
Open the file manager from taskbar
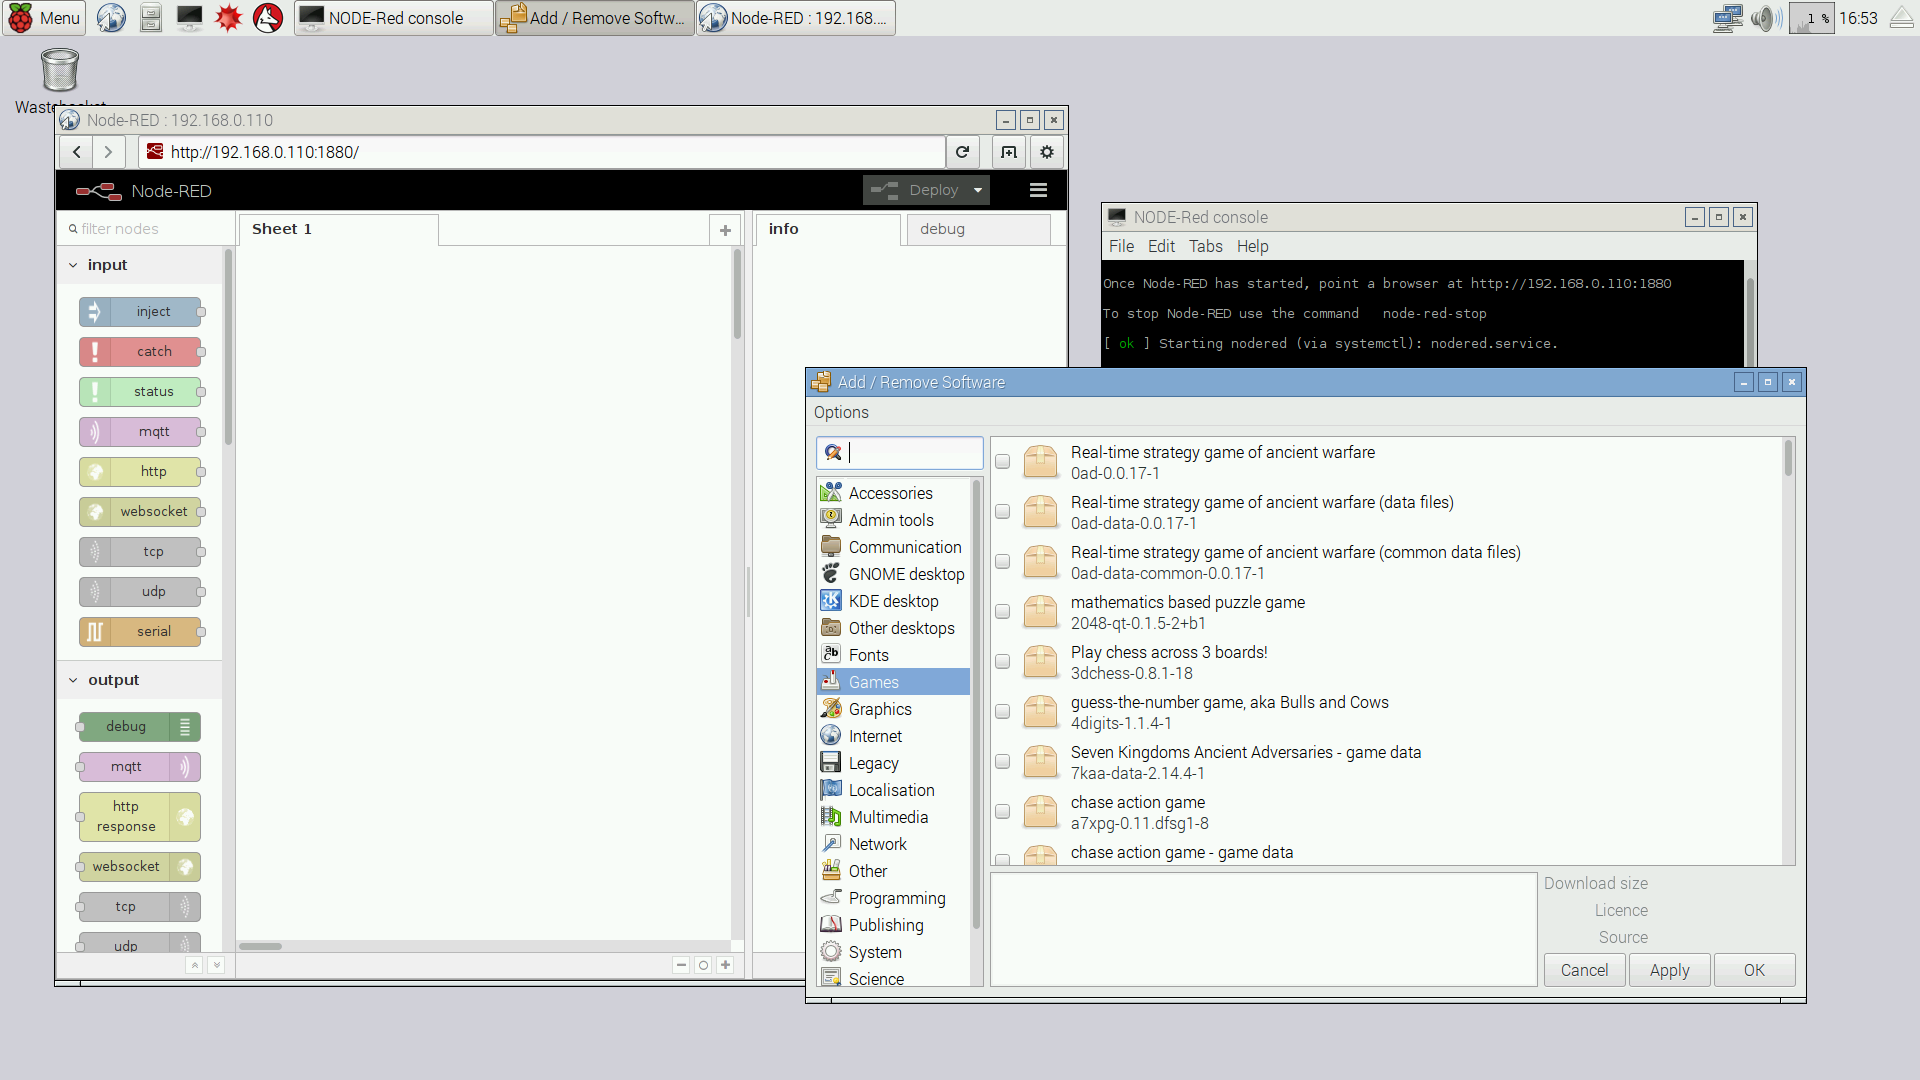(x=150, y=18)
